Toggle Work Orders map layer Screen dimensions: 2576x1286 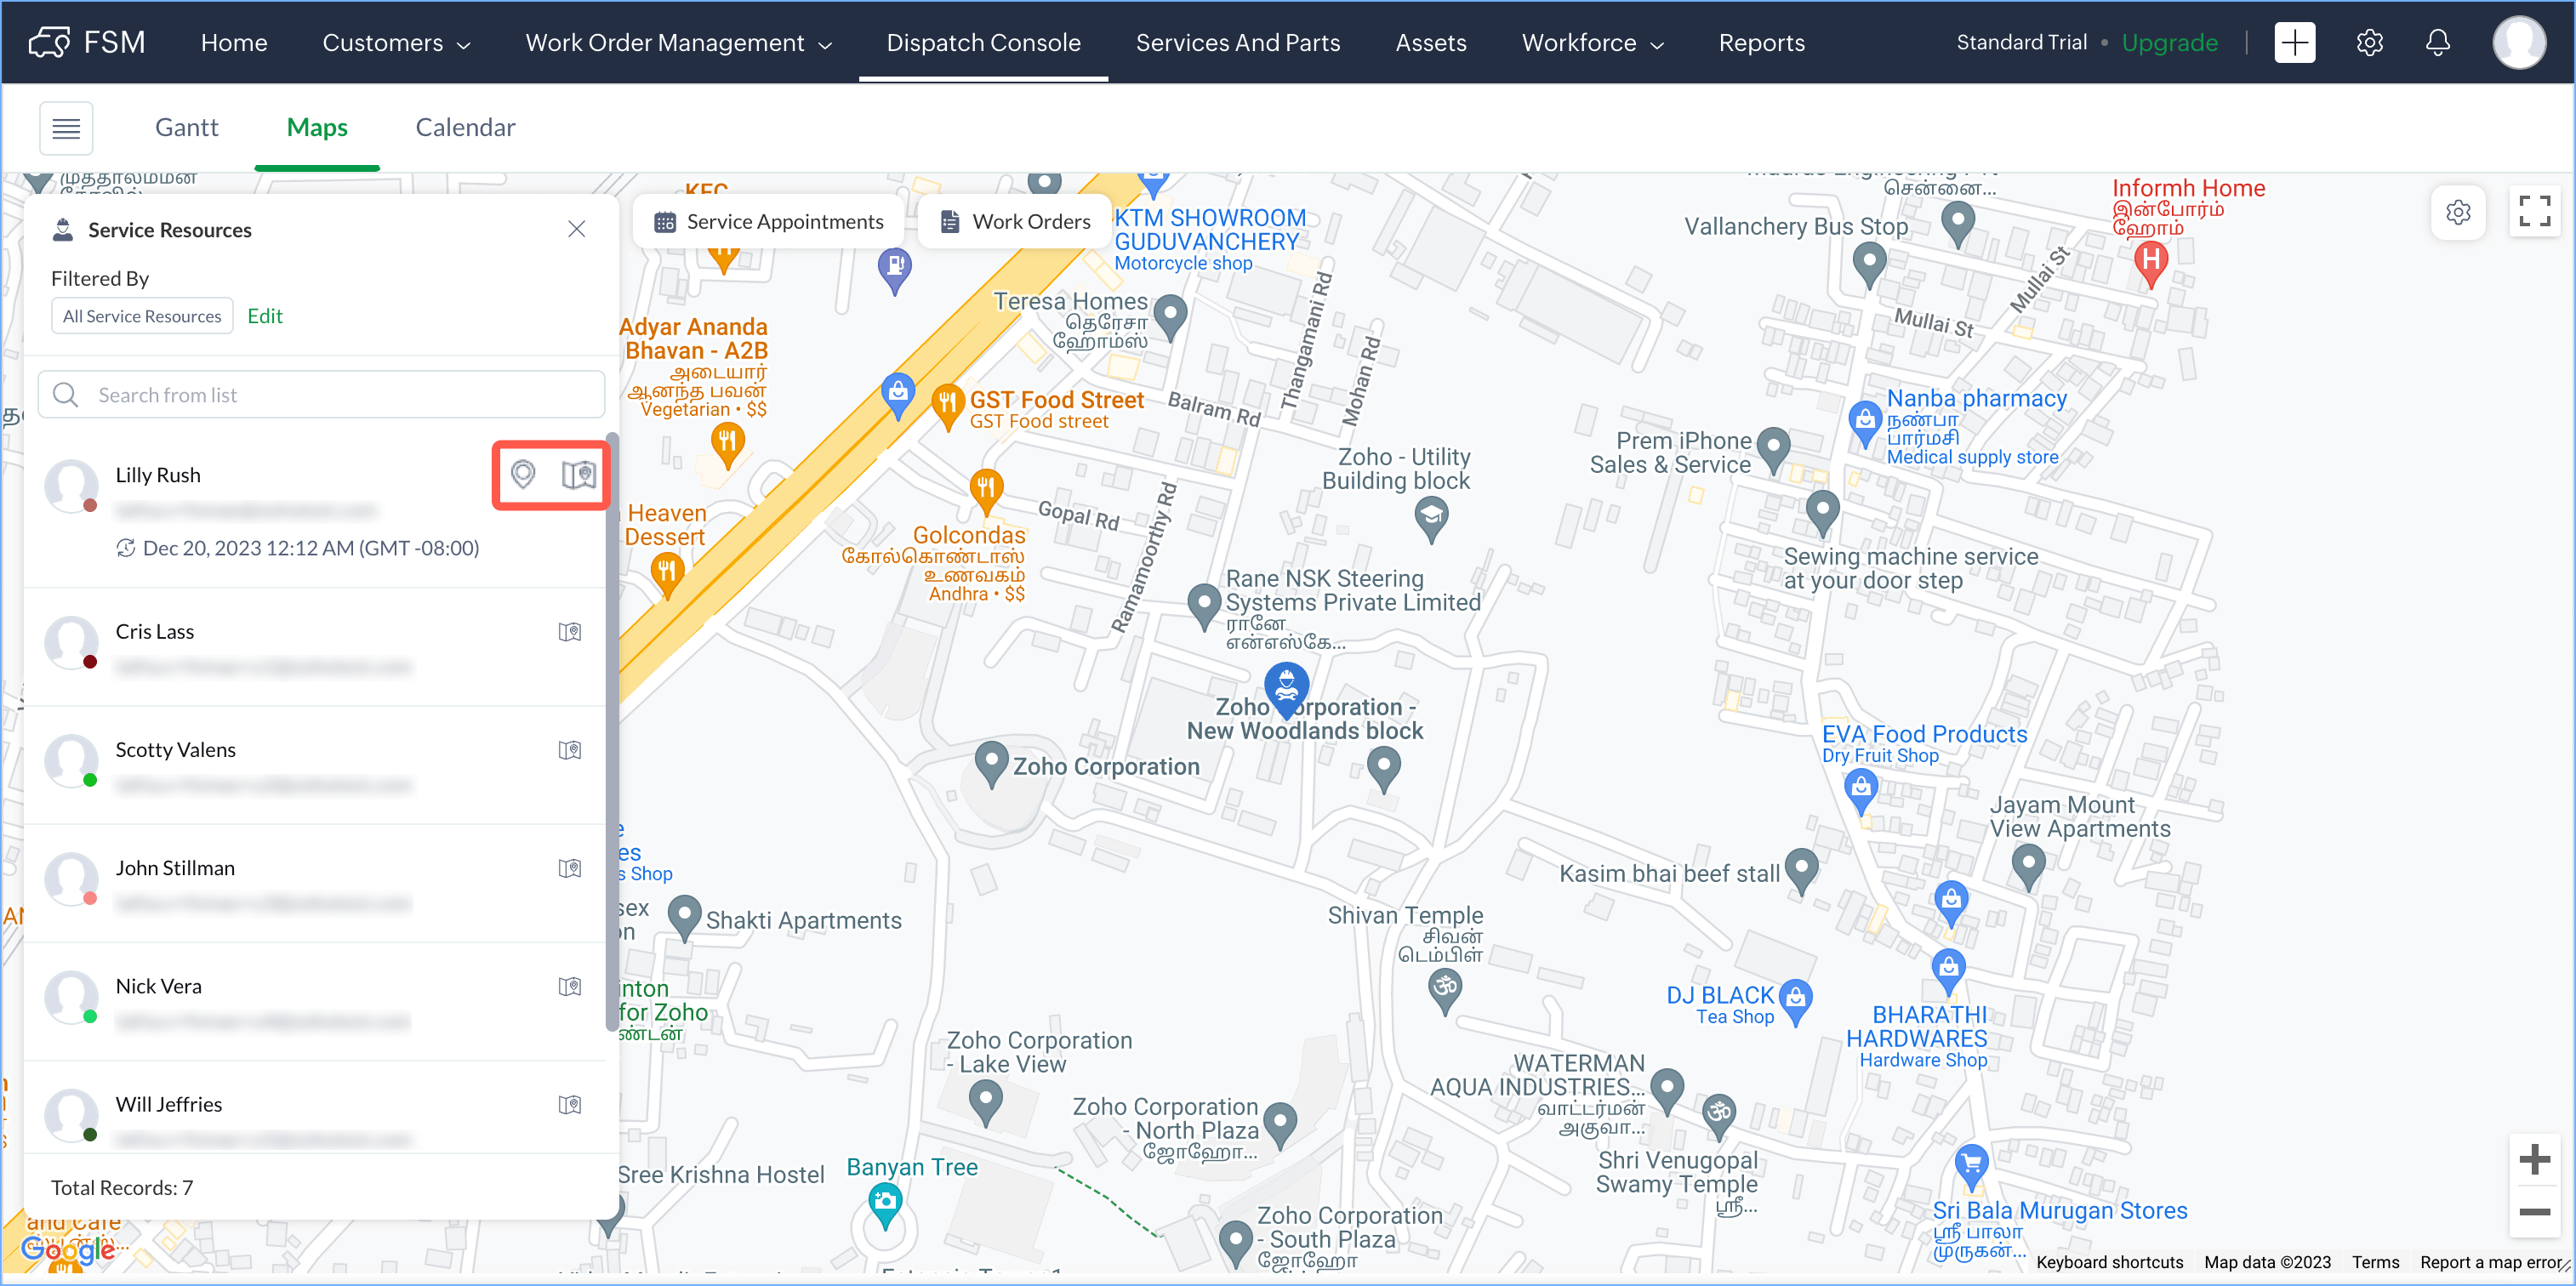(x=1015, y=221)
